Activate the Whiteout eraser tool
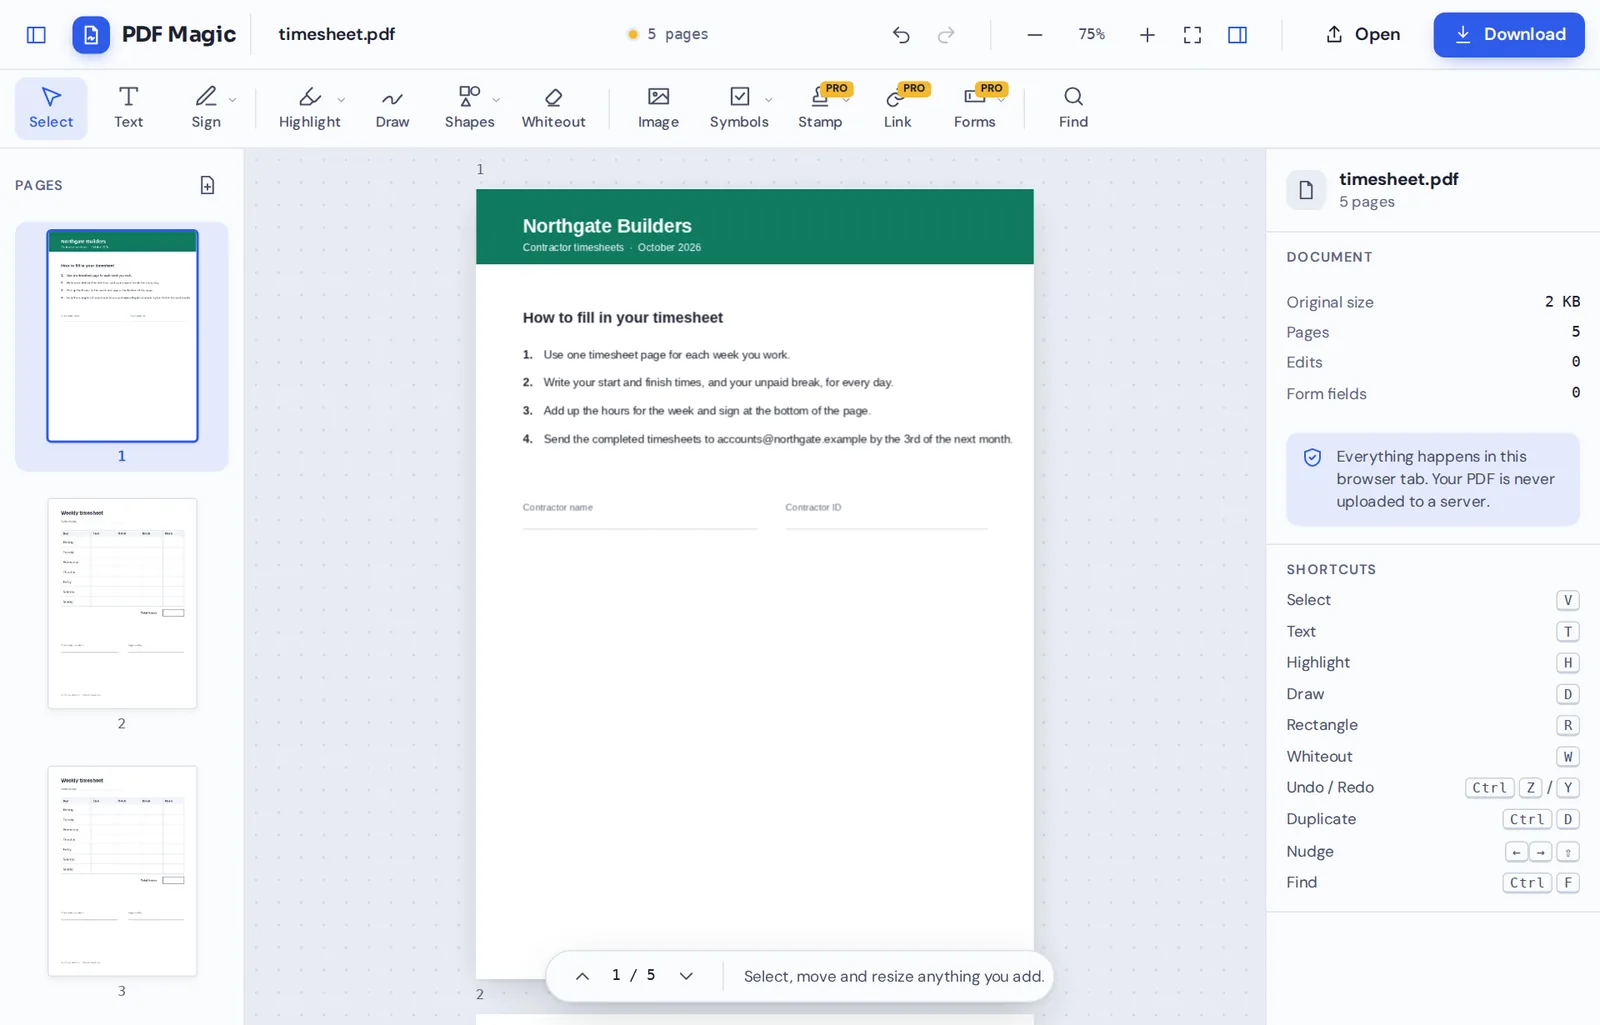Viewport: 1600px width, 1025px height. pyautogui.click(x=553, y=108)
